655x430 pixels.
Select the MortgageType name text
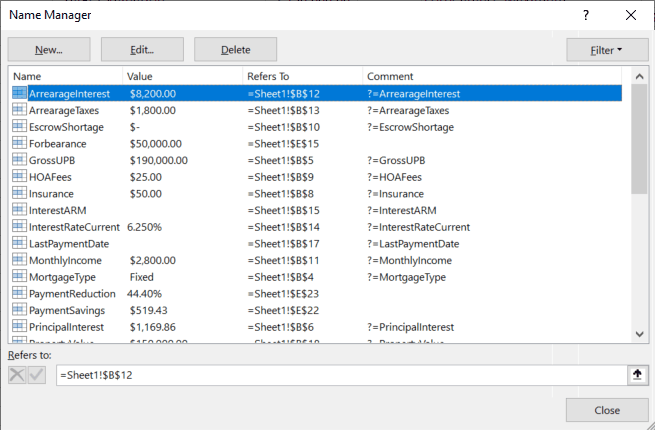[x=62, y=277]
